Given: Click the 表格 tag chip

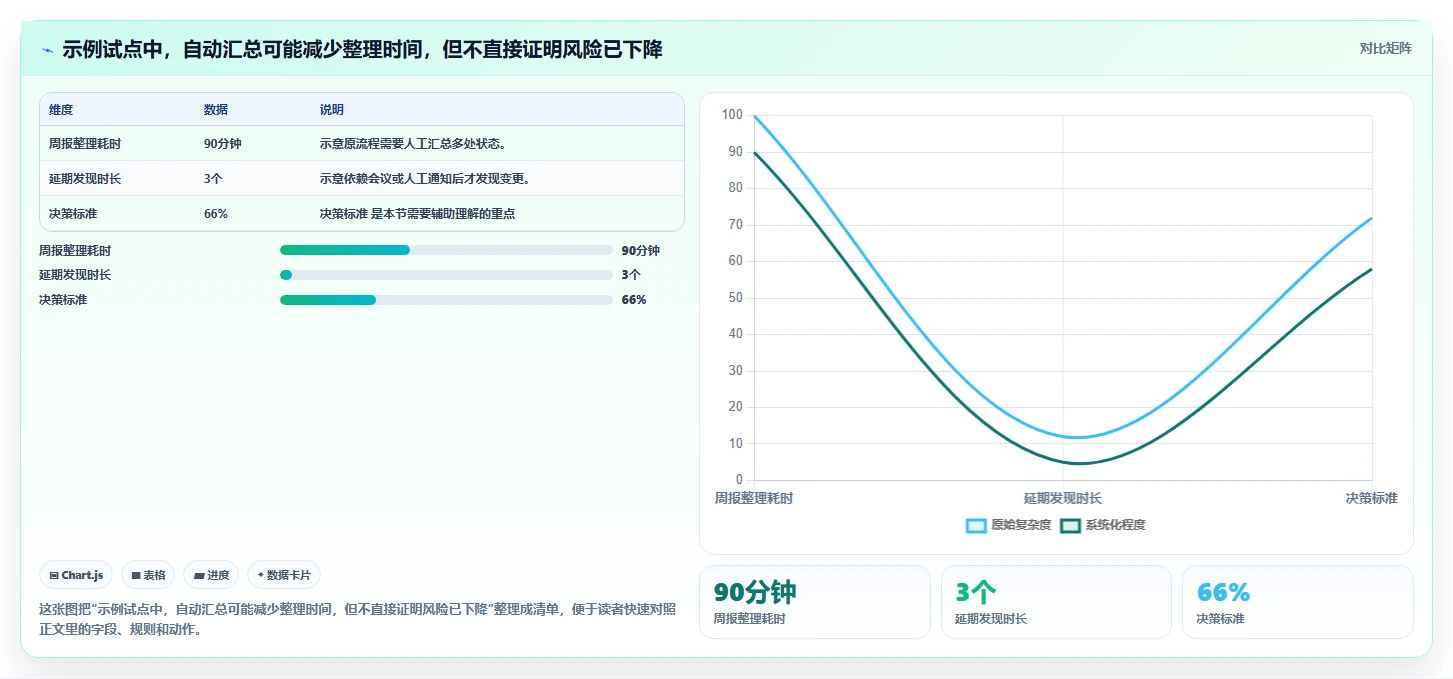Looking at the screenshot, I should [148, 575].
